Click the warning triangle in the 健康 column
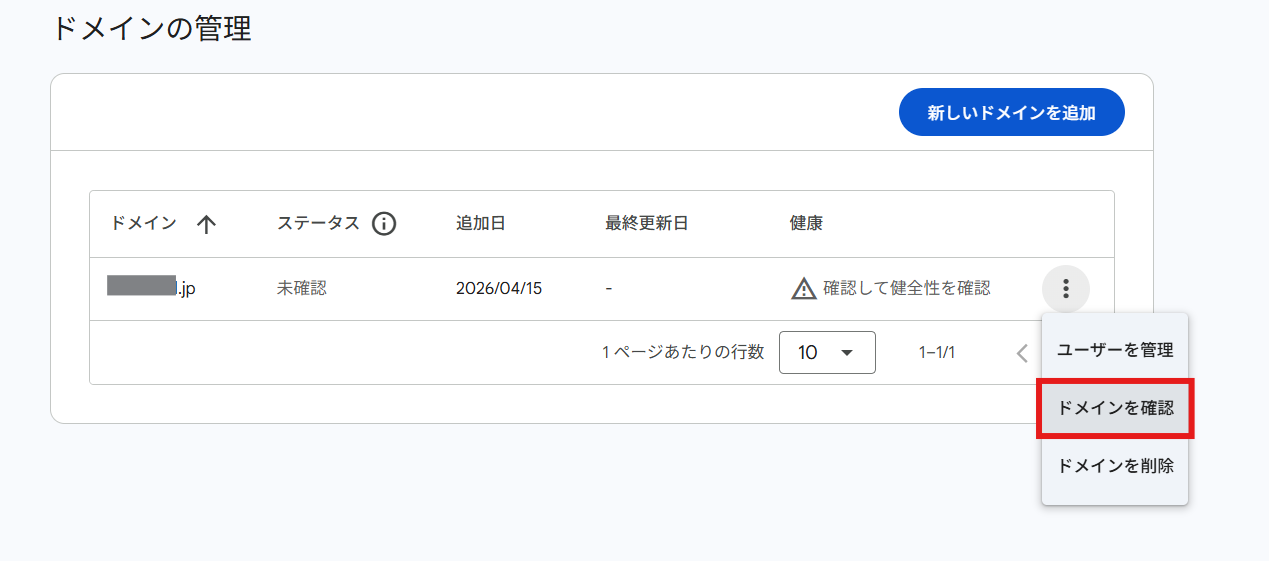This screenshot has width=1269, height=561. coord(804,289)
